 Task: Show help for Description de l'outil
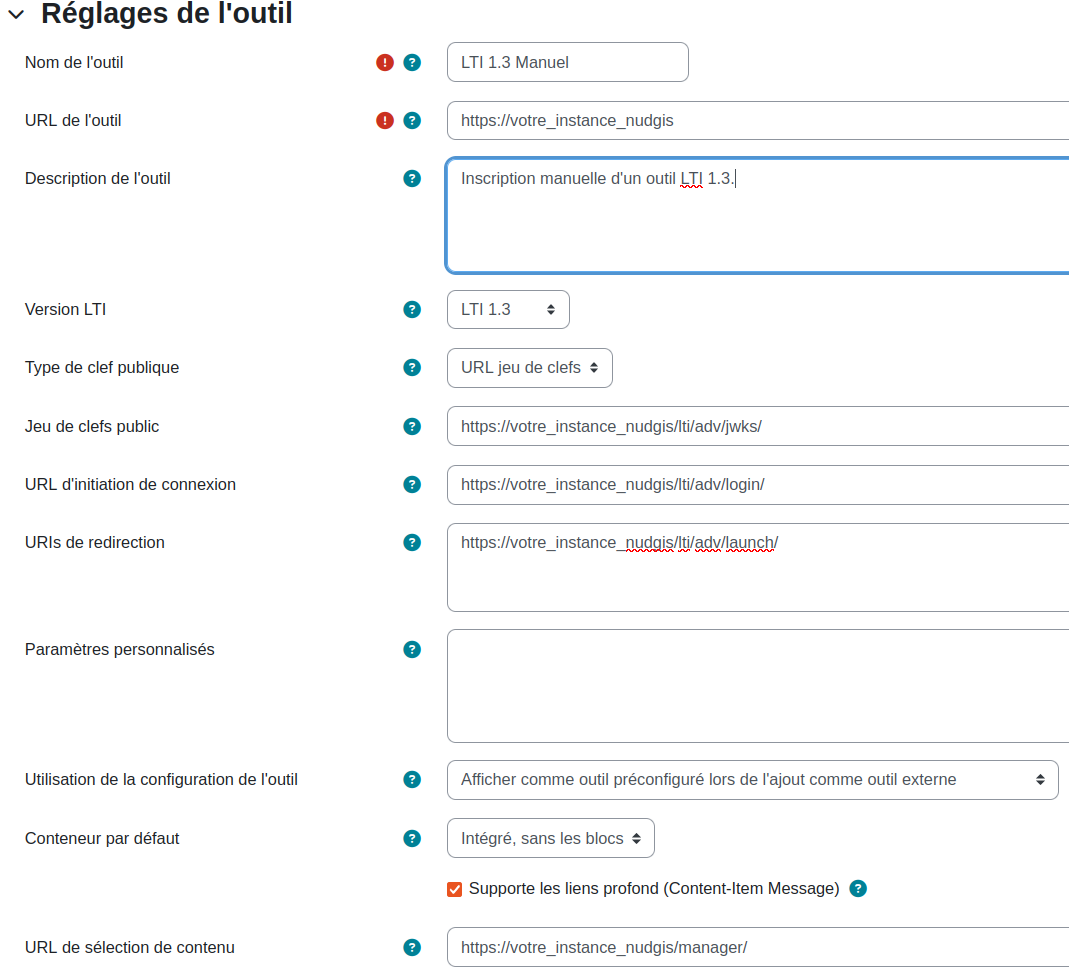412,179
